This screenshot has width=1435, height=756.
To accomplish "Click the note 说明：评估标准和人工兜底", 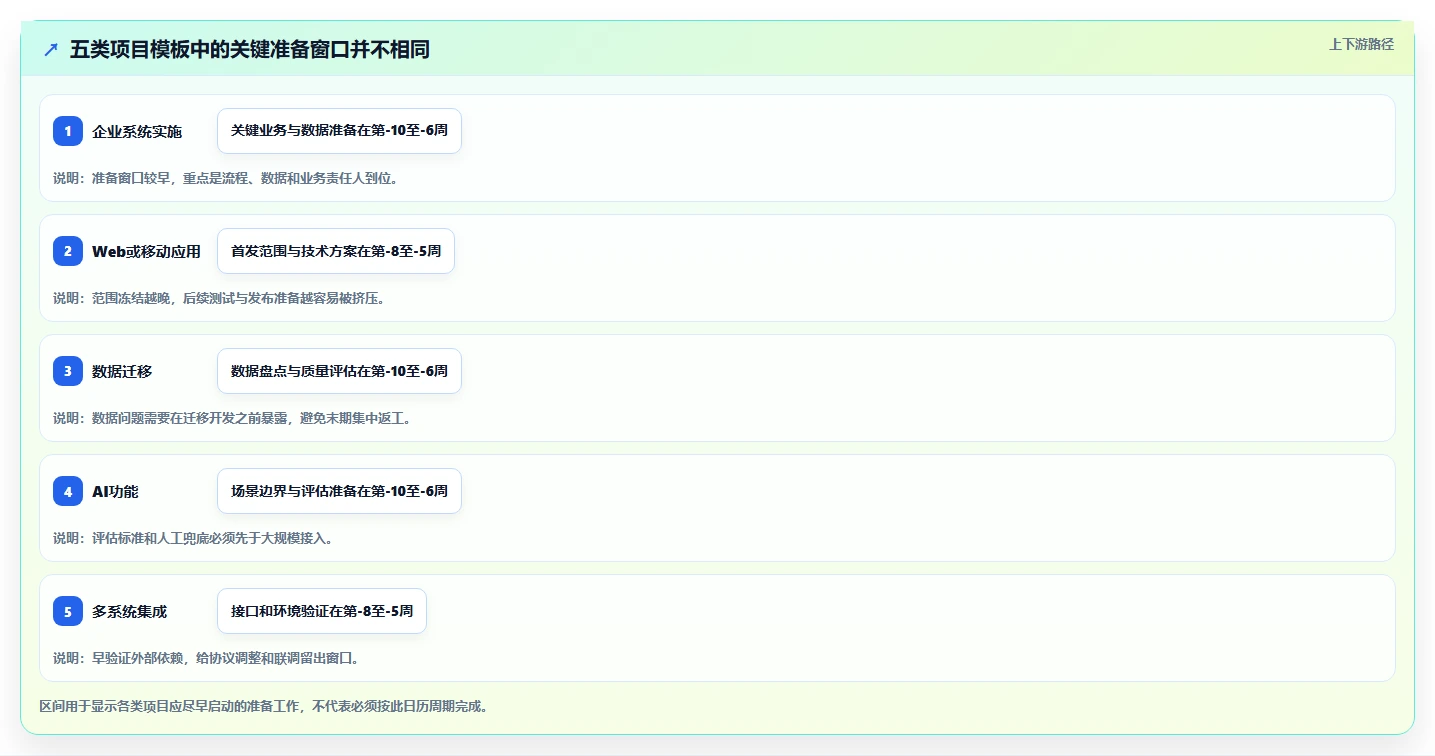I will pos(193,538).
